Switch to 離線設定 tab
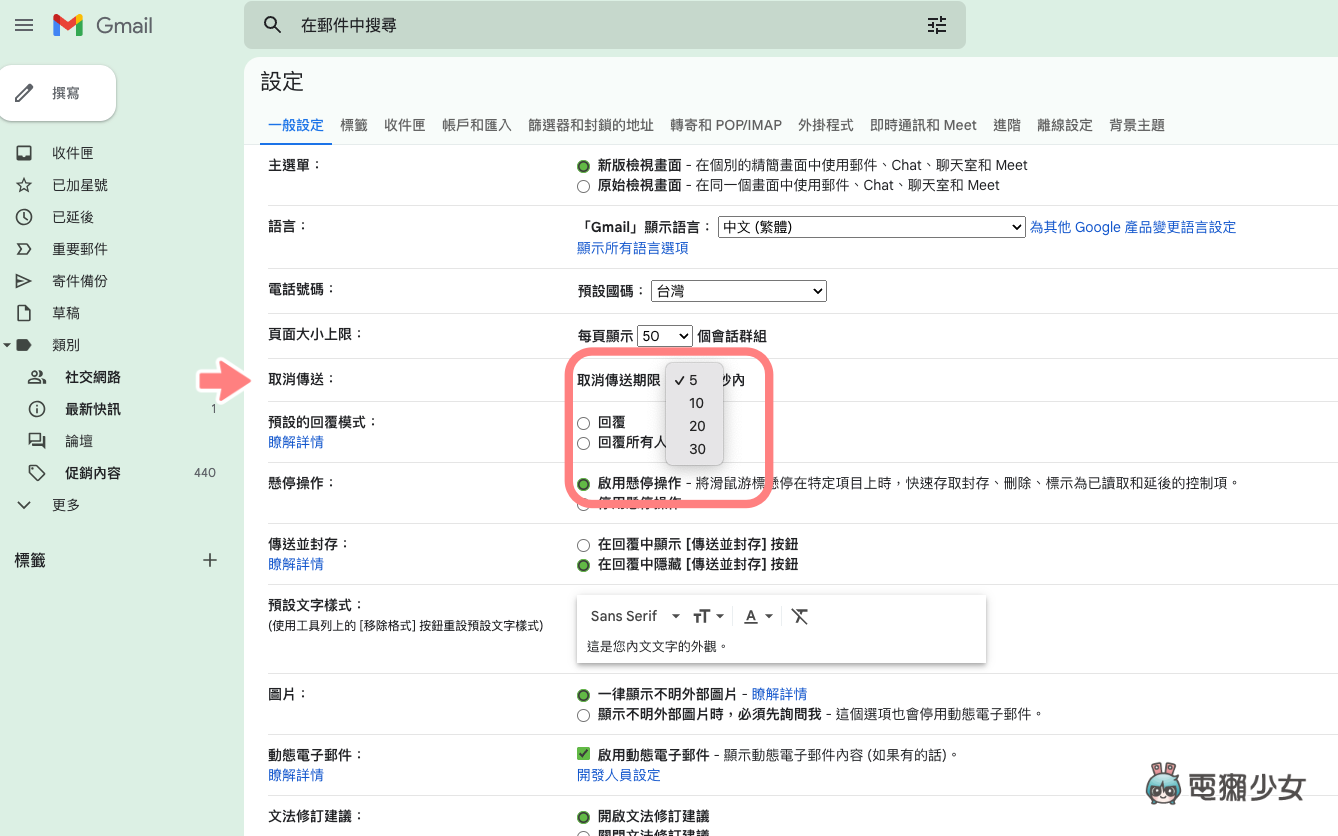This screenshot has width=1338, height=836. click(x=1065, y=125)
